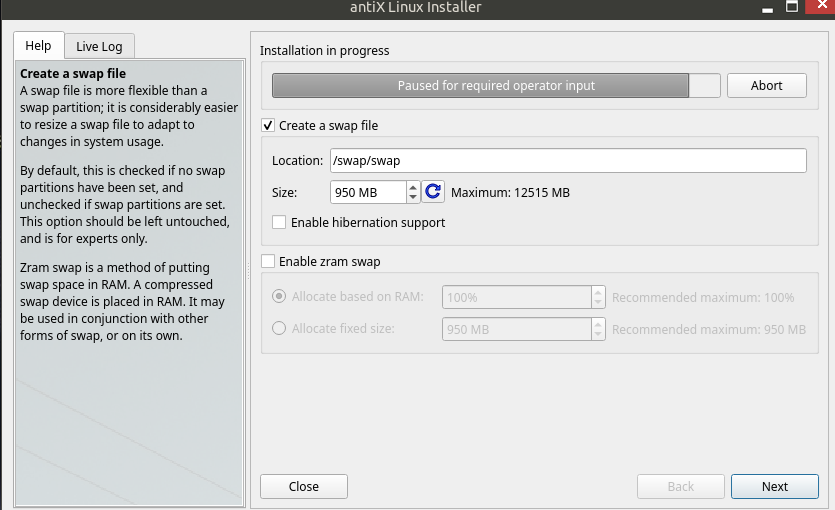Select Allocate based on RAM option
The height and width of the screenshot is (510, 835).
(x=279, y=297)
